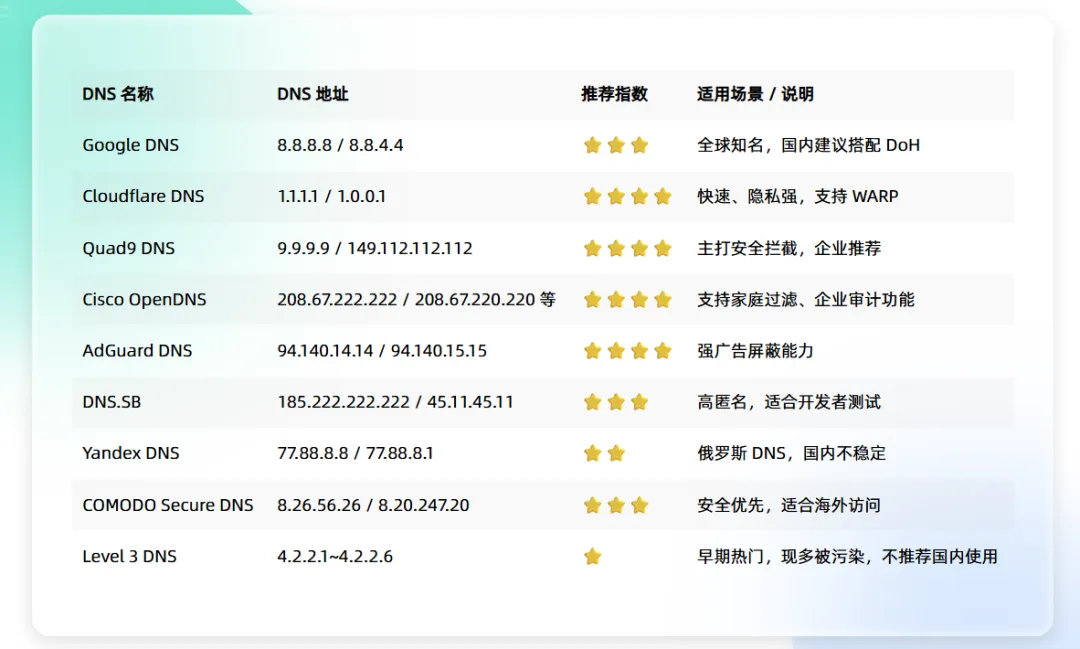Click the 'DNS 名称' column header

(x=118, y=94)
